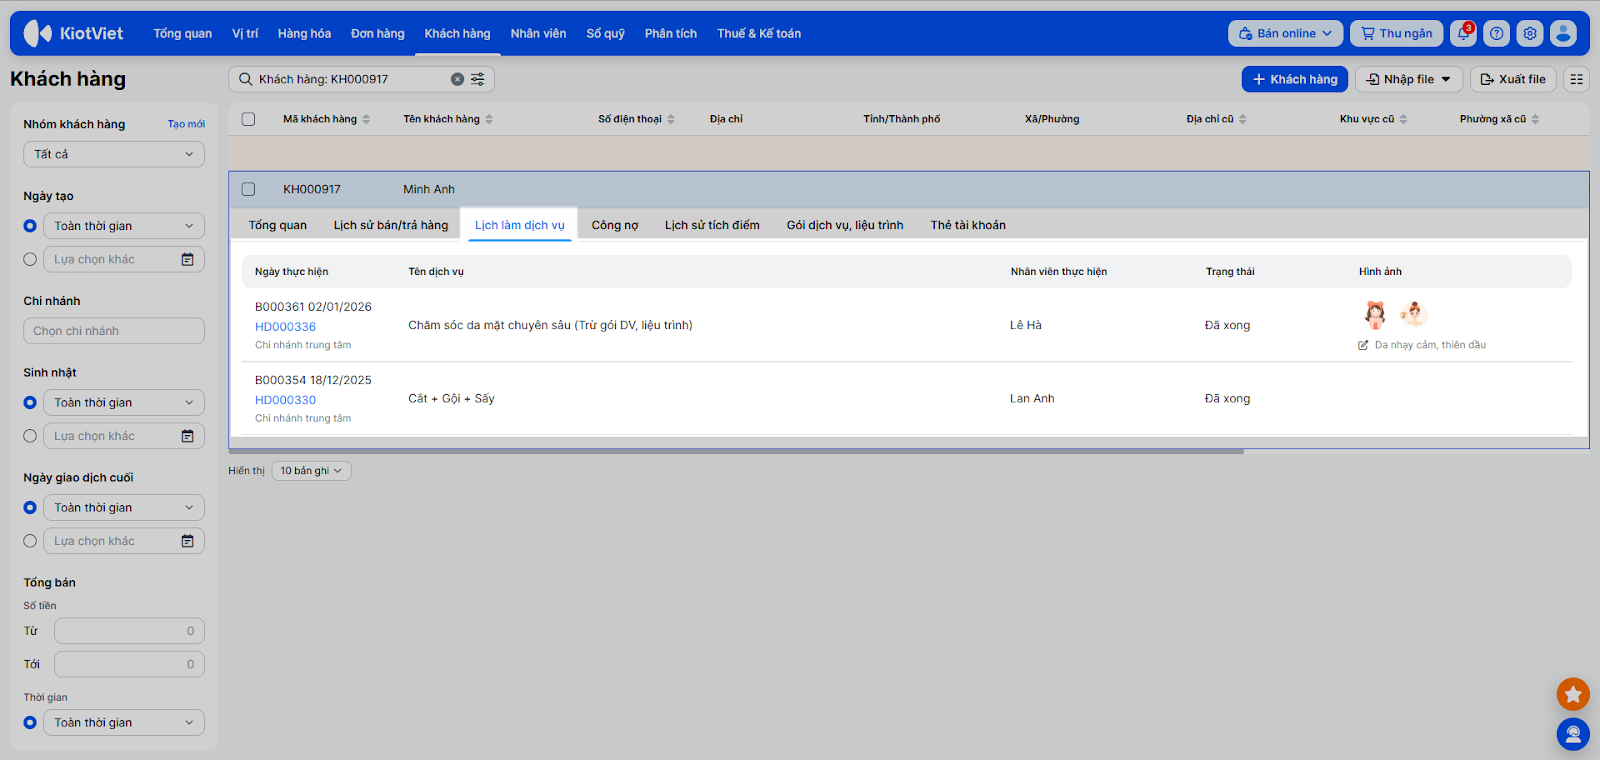
Task: Open the help question mark icon
Action: (x=1496, y=33)
